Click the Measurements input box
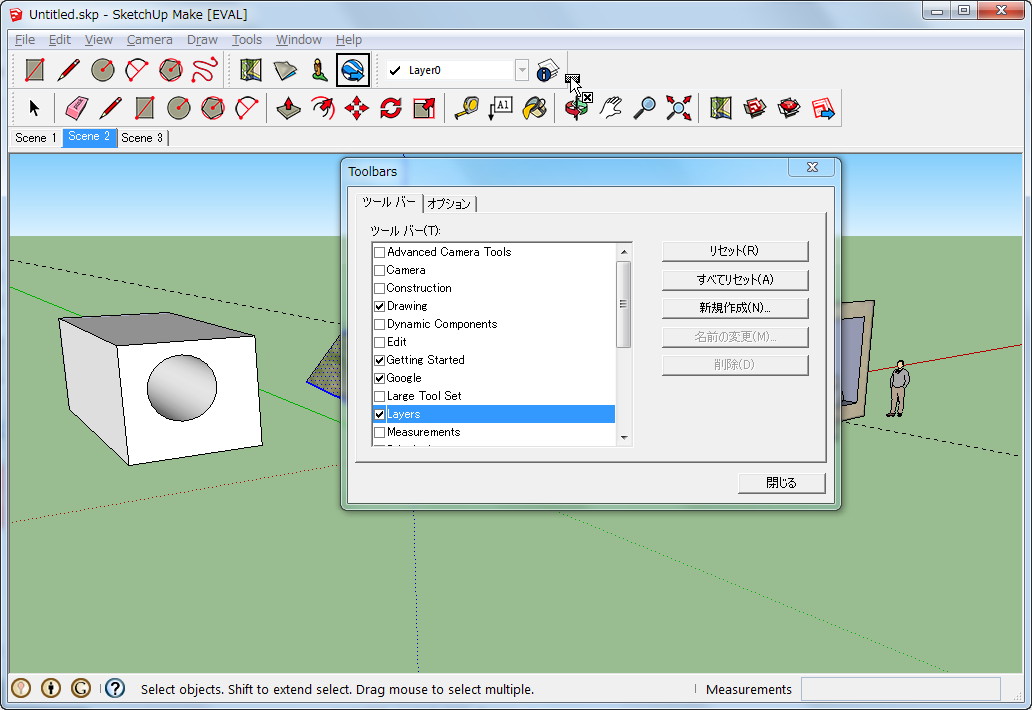This screenshot has width=1032, height=710. pos(900,689)
